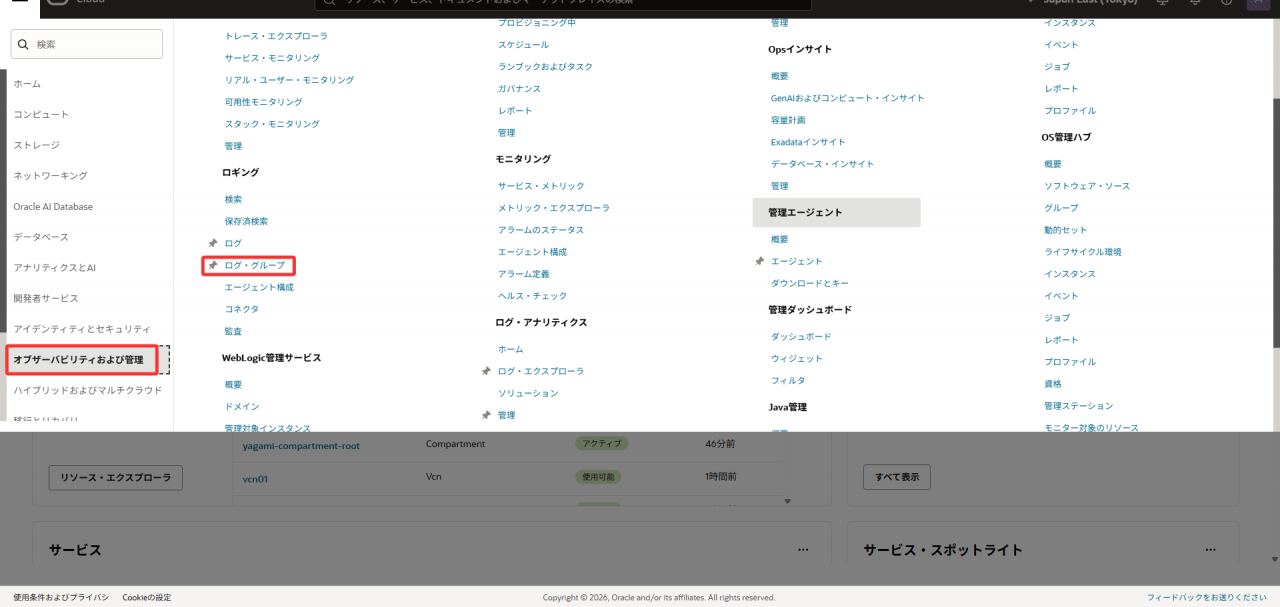Viewport: 1280px width, 607px height.
Task: Go to リアル・ユーザー・モニタリング
Action: [289, 80]
